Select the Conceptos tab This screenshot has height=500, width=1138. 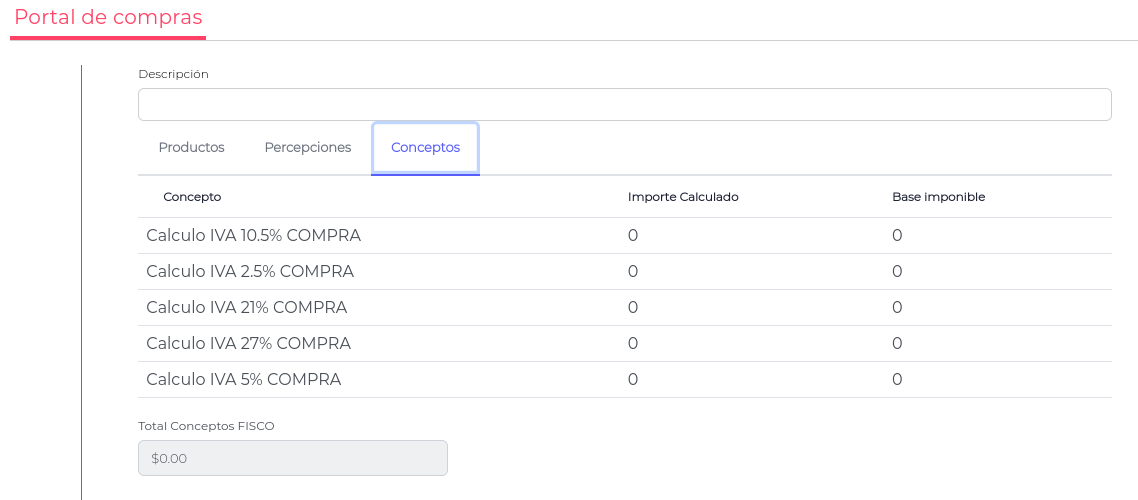pyautogui.click(x=425, y=148)
